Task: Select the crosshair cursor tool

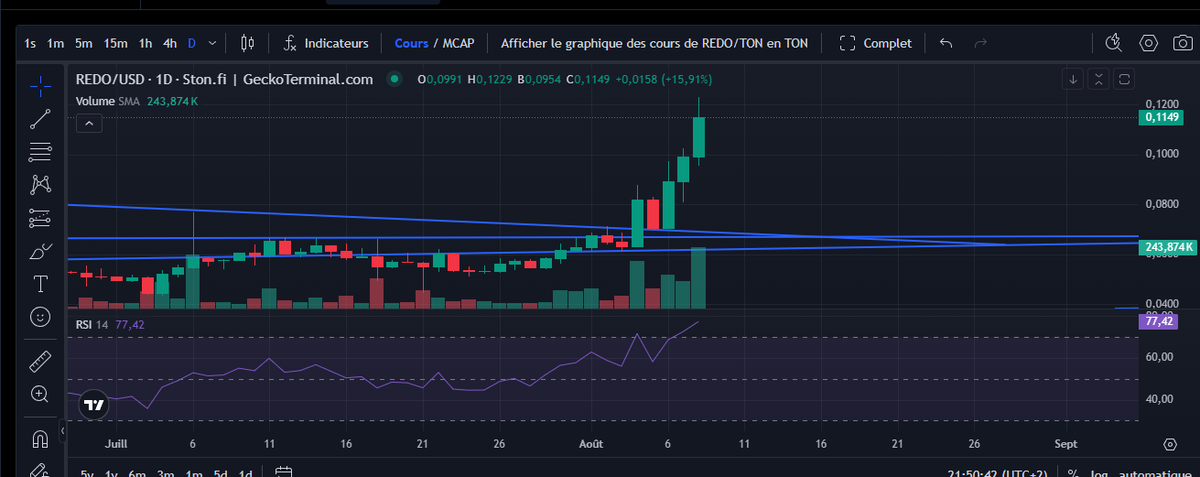Action: click(x=40, y=87)
